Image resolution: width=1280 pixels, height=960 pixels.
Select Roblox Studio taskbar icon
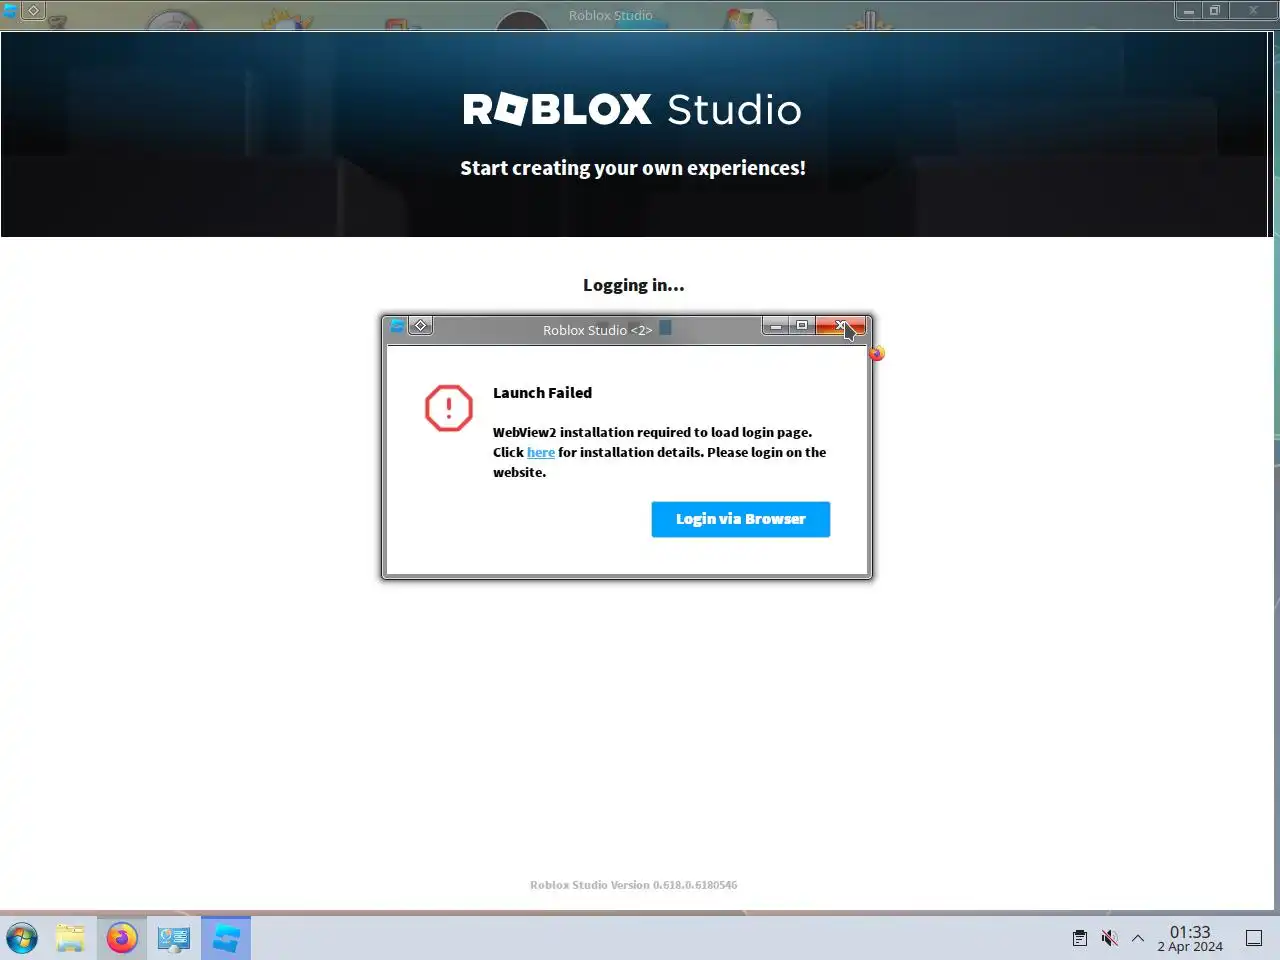coord(226,938)
